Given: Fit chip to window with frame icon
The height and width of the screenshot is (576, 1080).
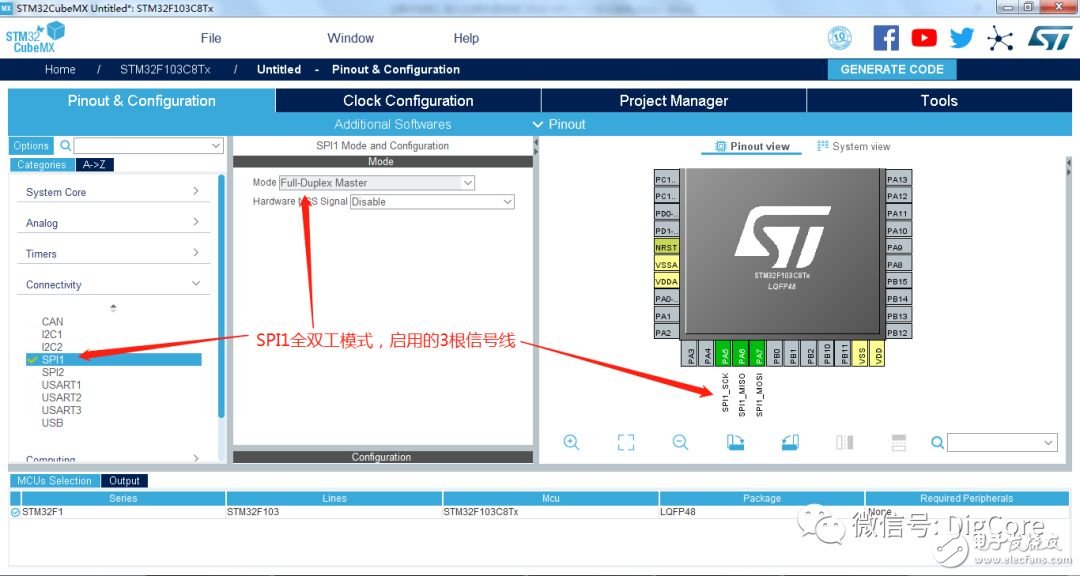Looking at the screenshot, I should 625,442.
